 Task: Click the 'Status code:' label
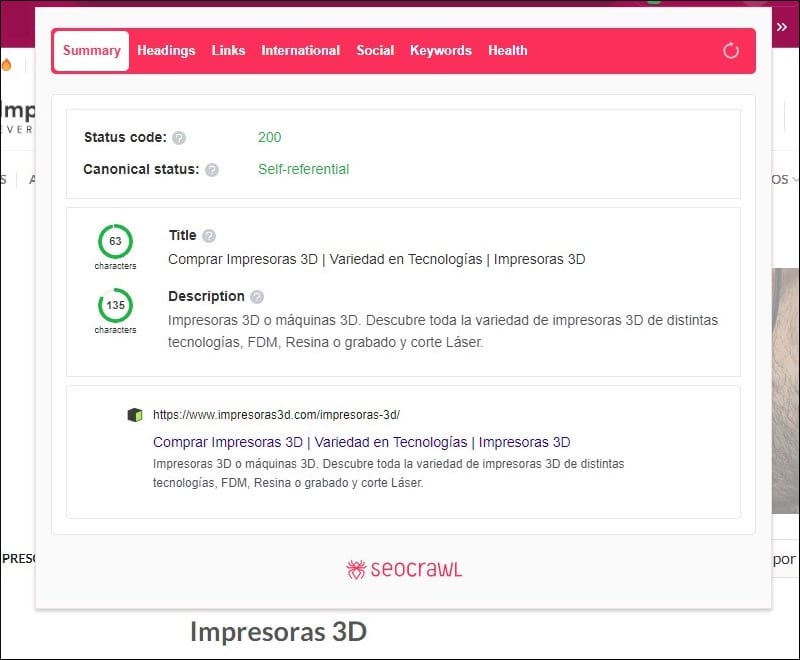tap(125, 137)
